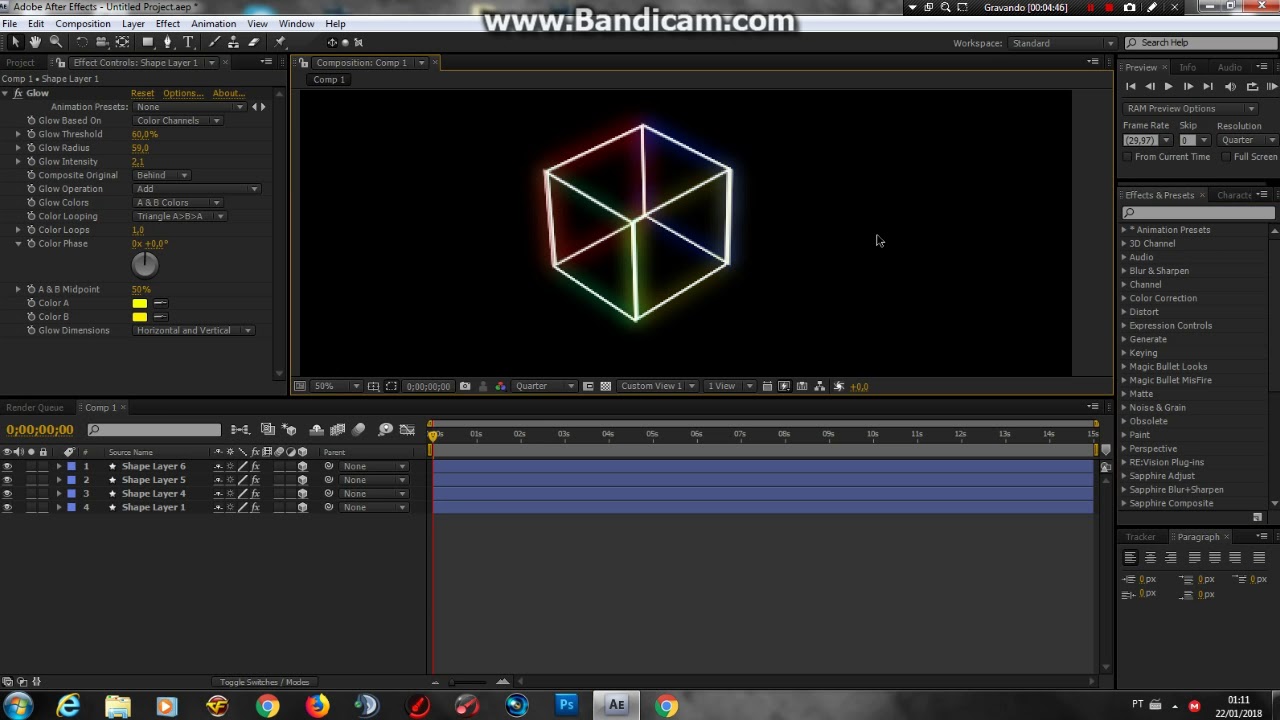Image resolution: width=1280 pixels, height=720 pixels.
Task: Click the Toggle Switches / Modes button
Action: tap(264, 682)
